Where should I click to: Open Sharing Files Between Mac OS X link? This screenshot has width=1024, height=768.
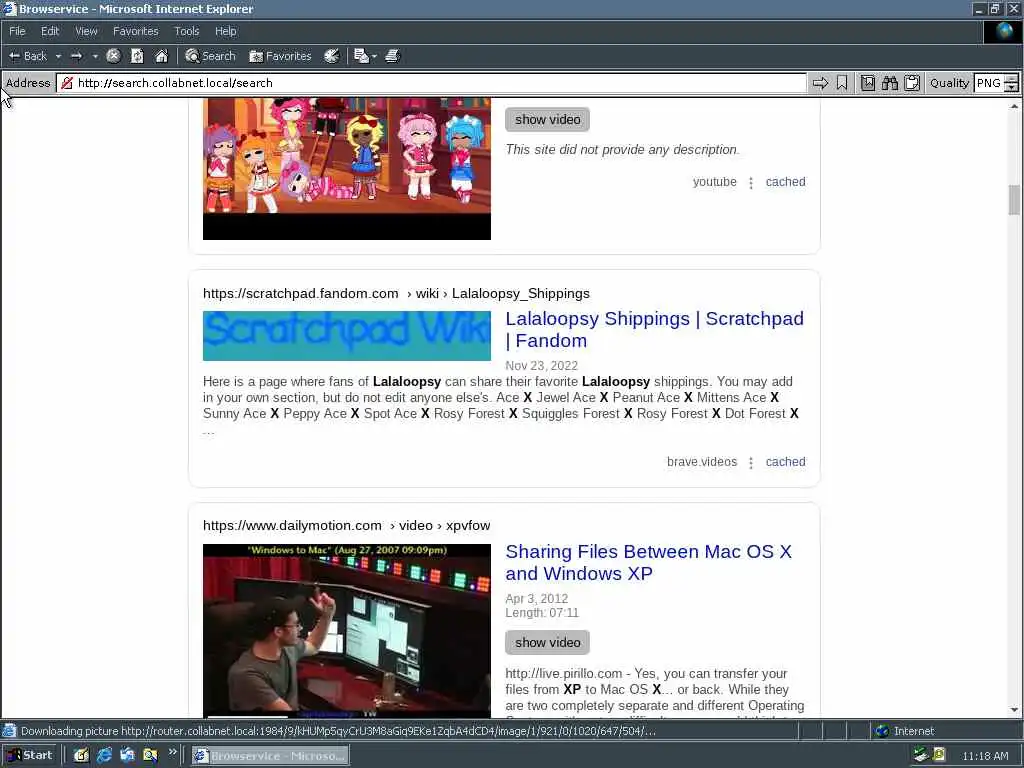pos(648,562)
